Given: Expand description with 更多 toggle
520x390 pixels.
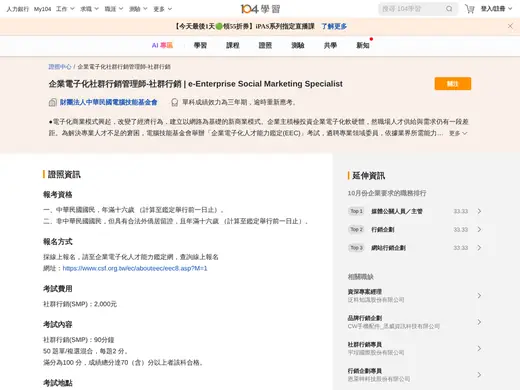Looking at the screenshot, I should (x=458, y=133).
